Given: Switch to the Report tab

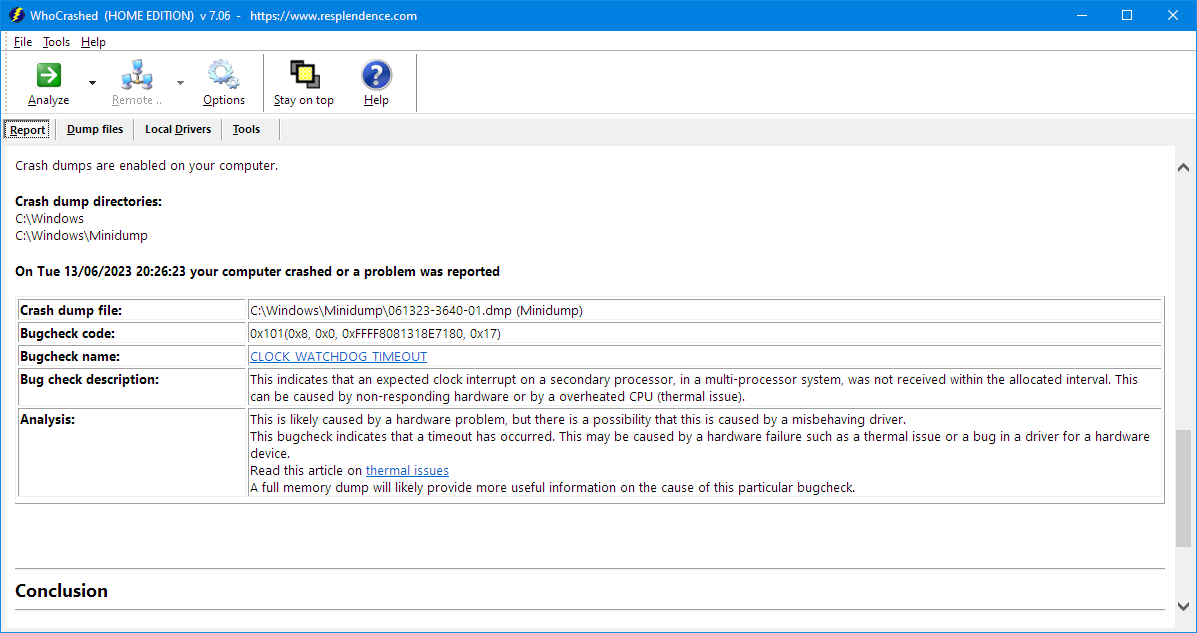Looking at the screenshot, I should tap(27, 130).
